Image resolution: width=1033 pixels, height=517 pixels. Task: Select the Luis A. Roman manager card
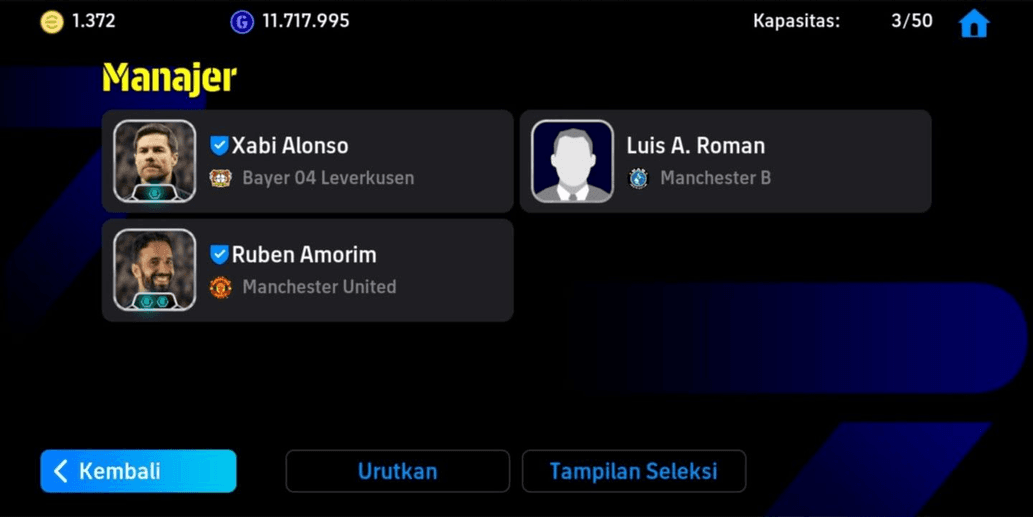point(725,161)
